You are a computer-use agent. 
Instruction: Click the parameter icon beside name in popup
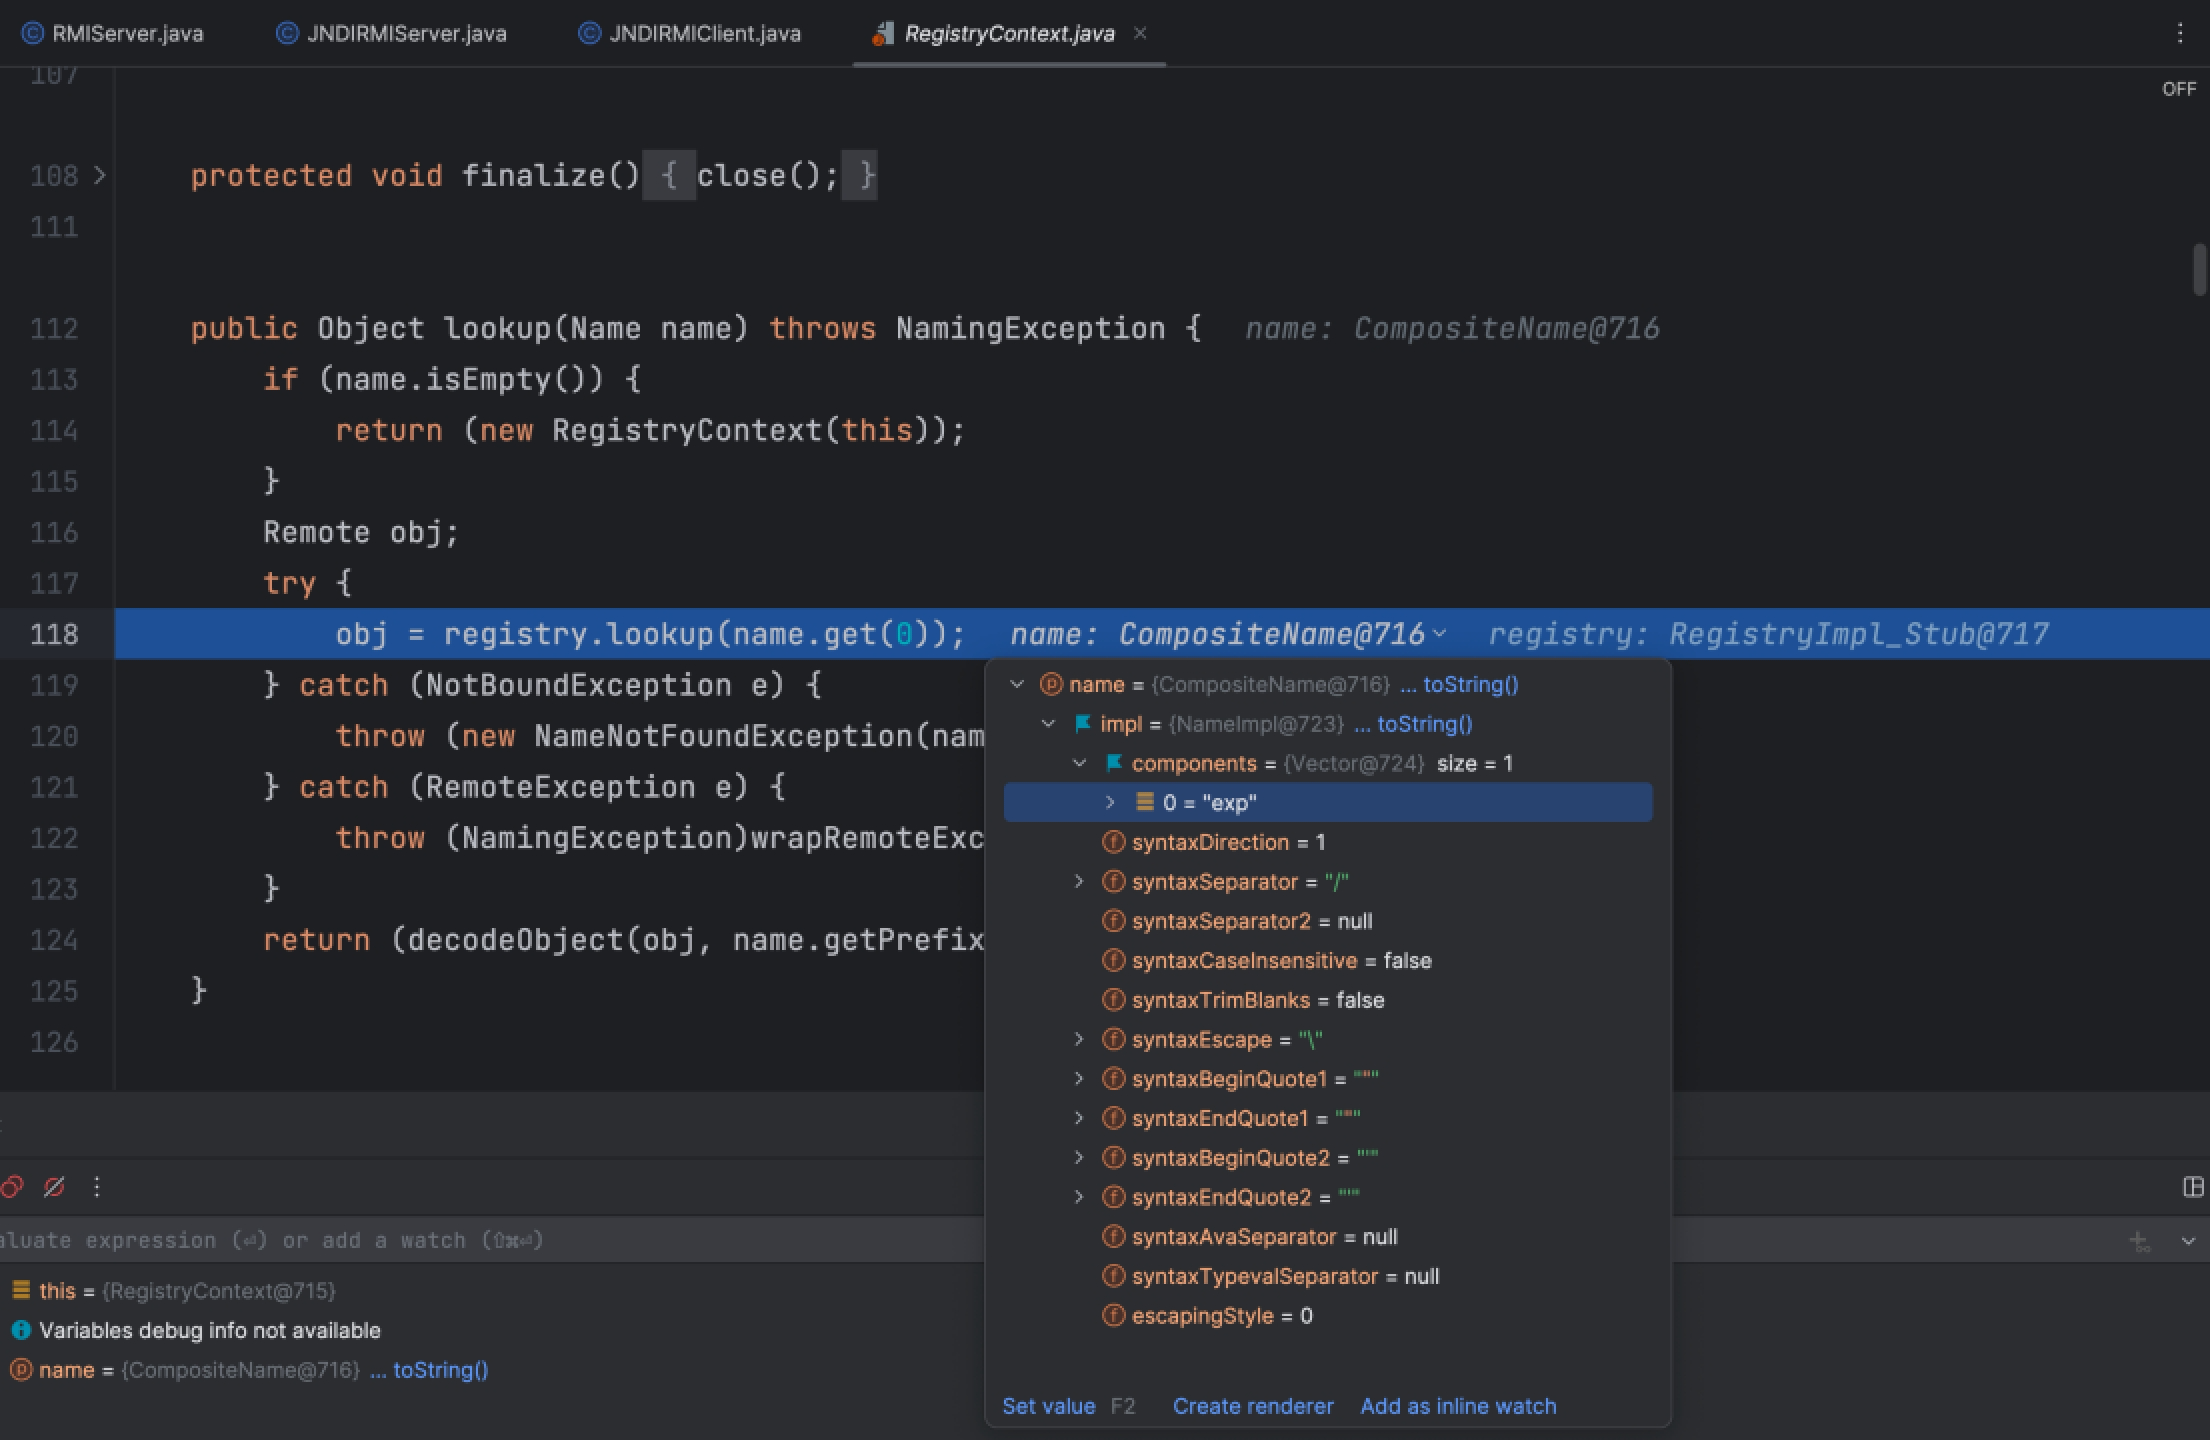tap(1050, 685)
